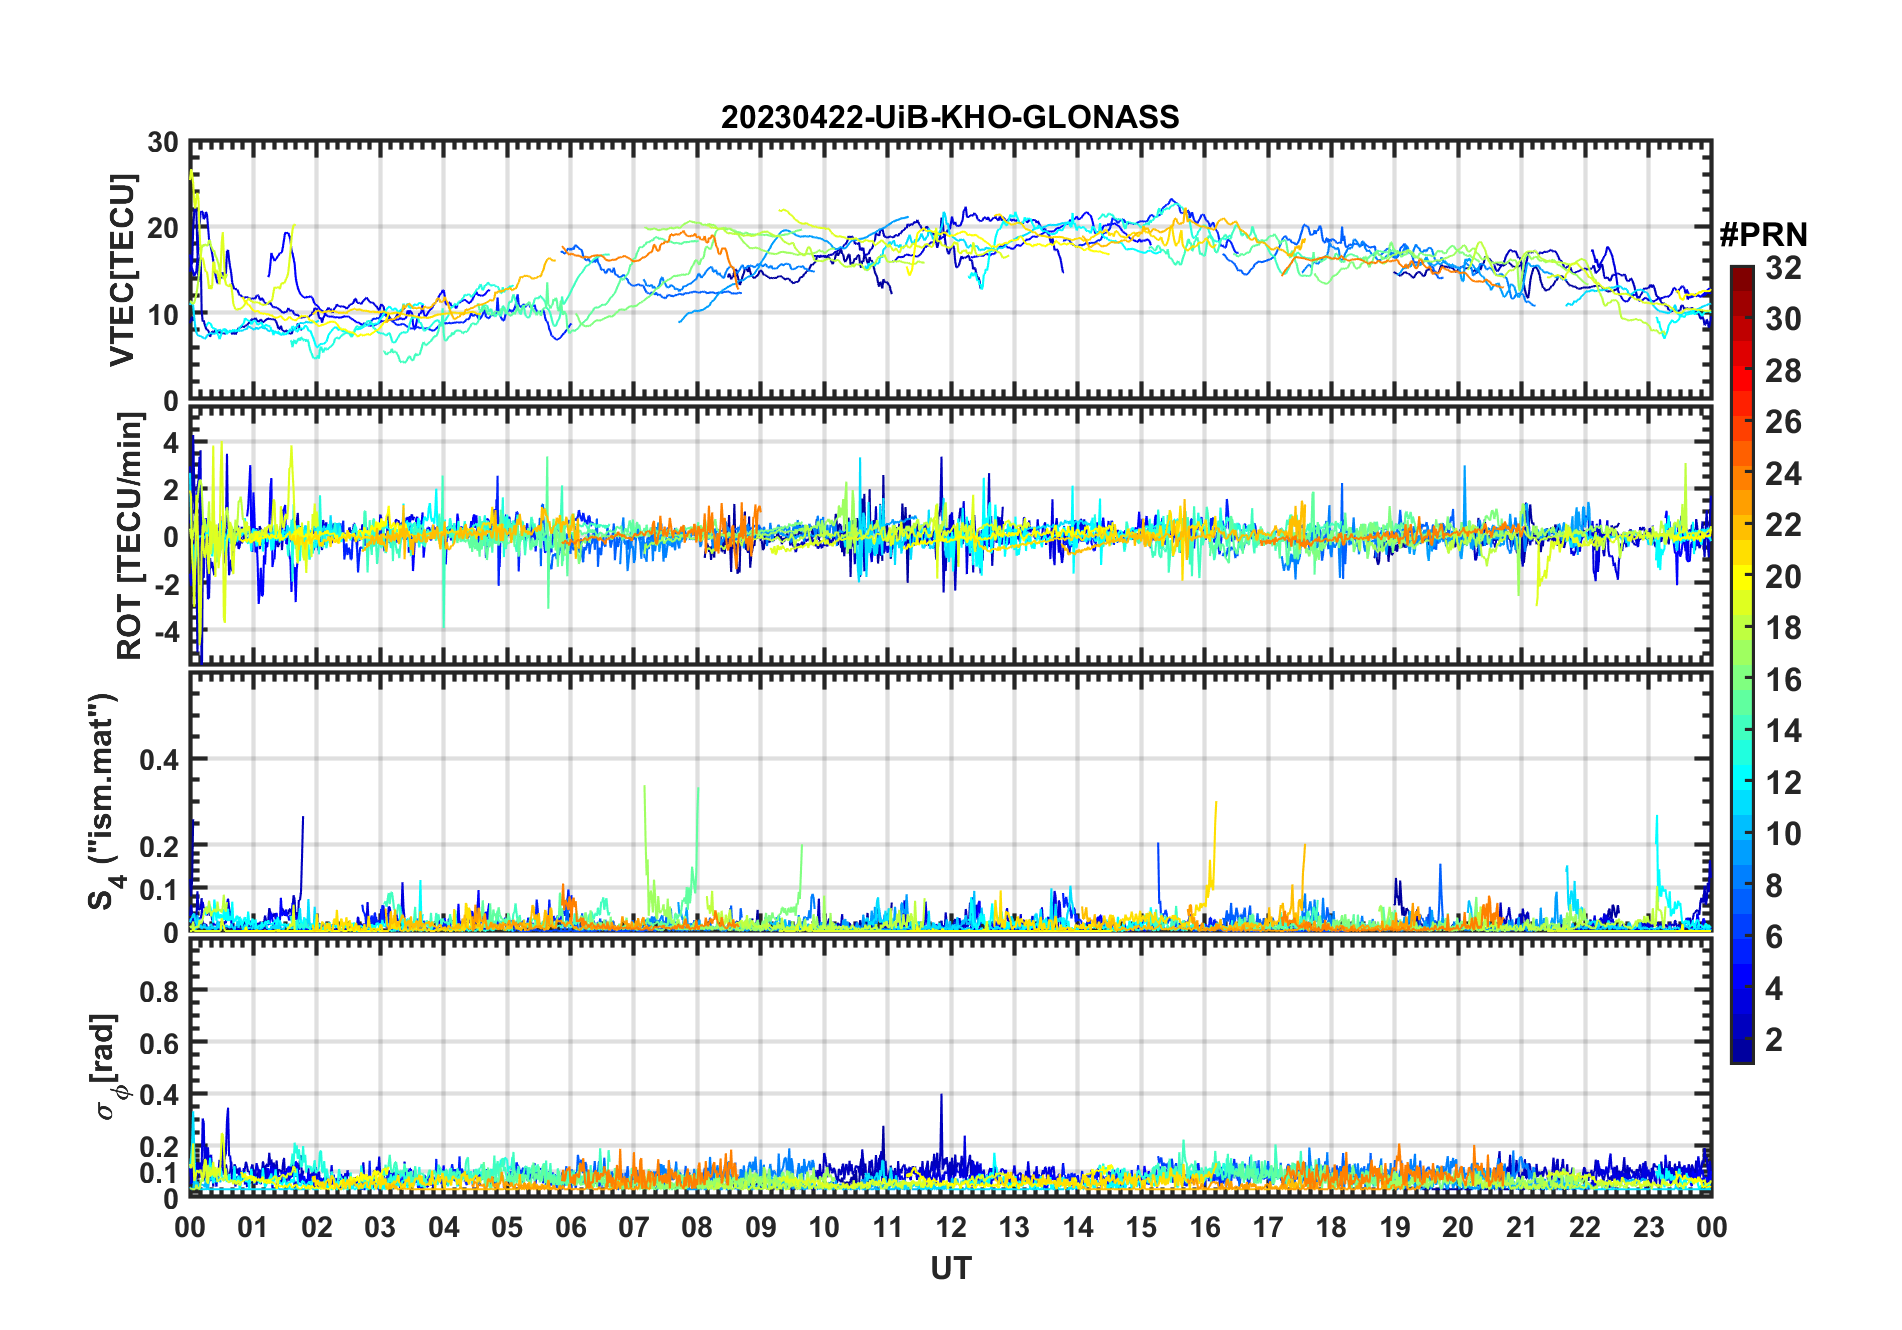Click the S4 ("ism.mat") y-axis label
The height and width of the screenshot is (1330, 1902).
pos(103,802)
